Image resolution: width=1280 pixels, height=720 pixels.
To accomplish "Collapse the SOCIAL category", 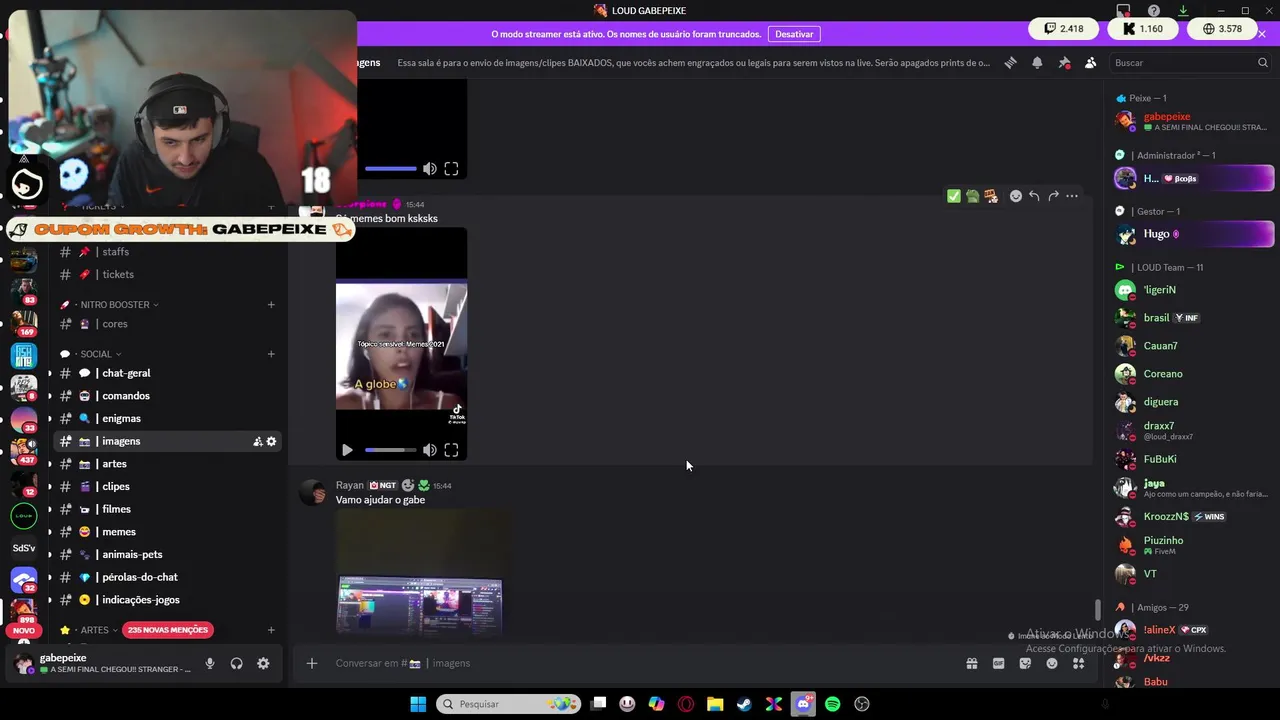I will 96,354.
